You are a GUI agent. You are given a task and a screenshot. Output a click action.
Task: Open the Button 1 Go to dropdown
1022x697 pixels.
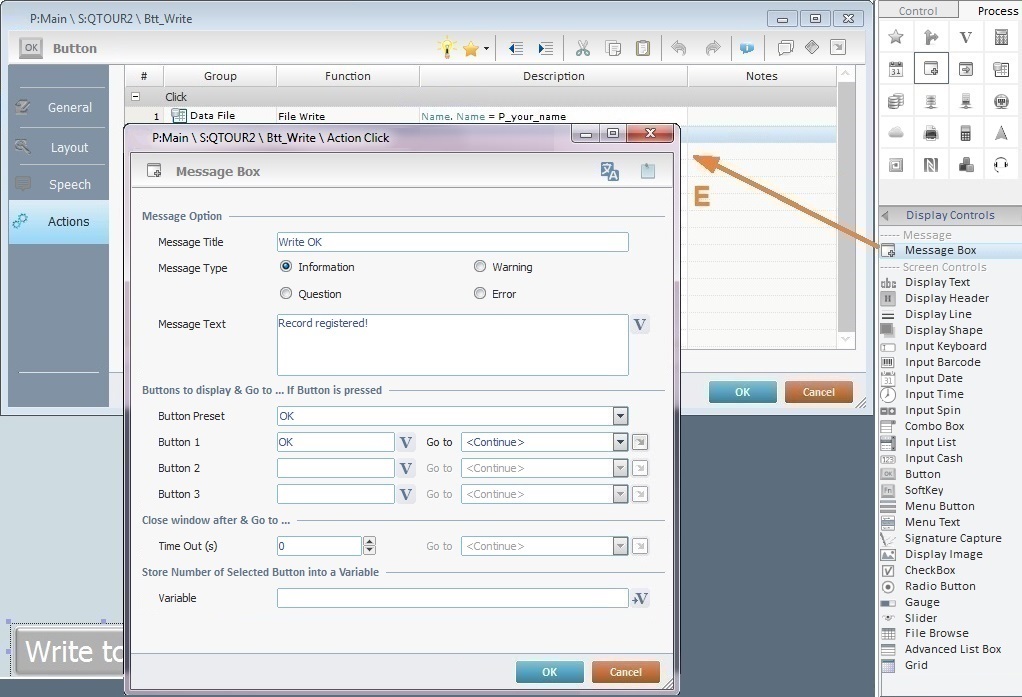(620, 442)
